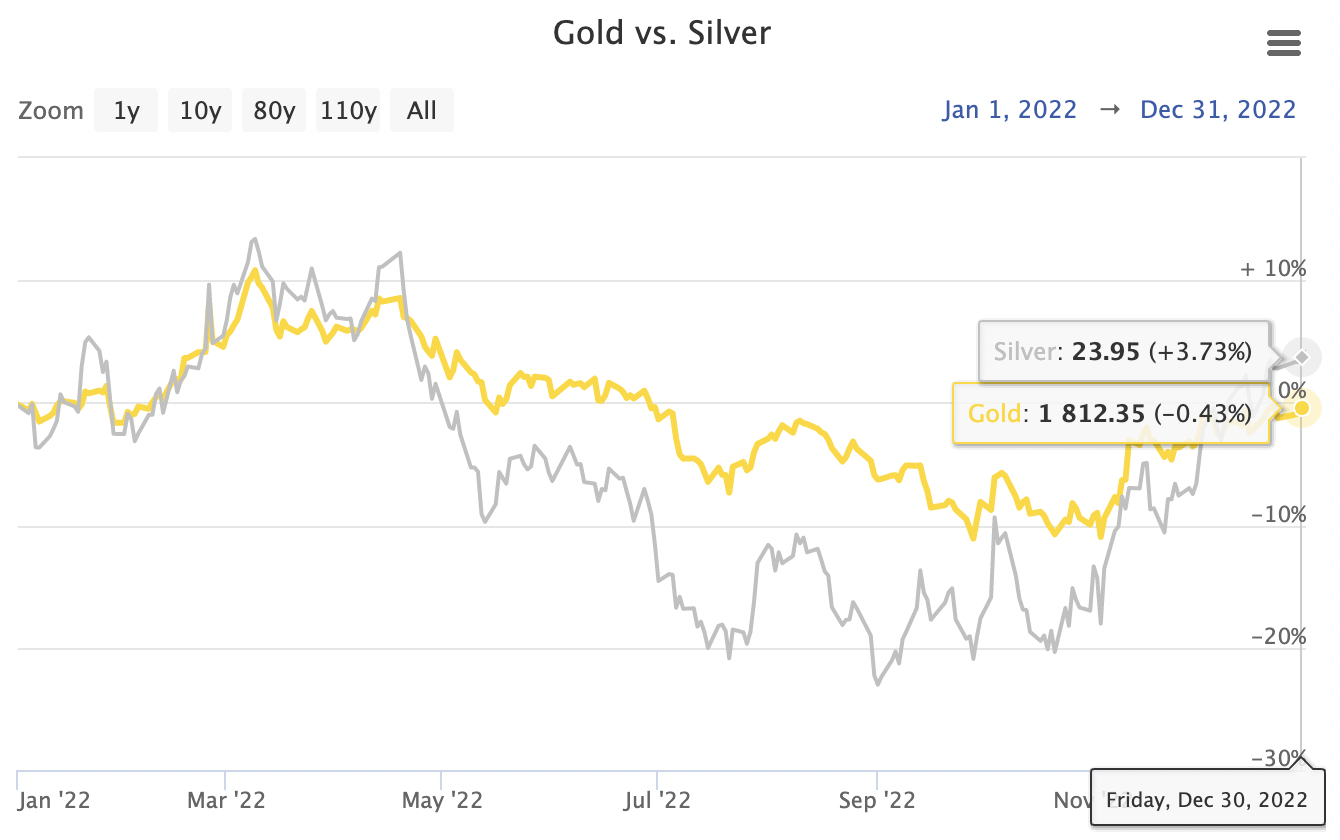1340x840 pixels.
Task: Show All data with the All button
Action: click(x=422, y=110)
